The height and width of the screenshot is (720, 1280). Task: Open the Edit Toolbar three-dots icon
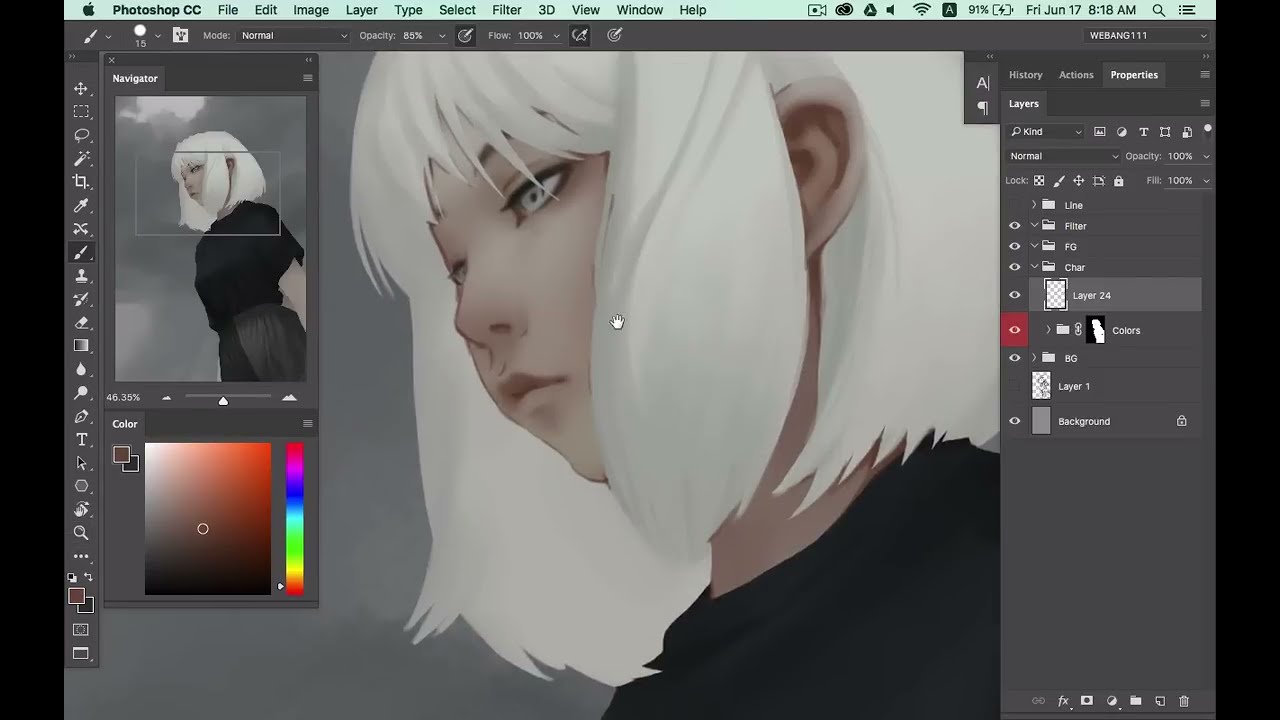click(x=81, y=556)
